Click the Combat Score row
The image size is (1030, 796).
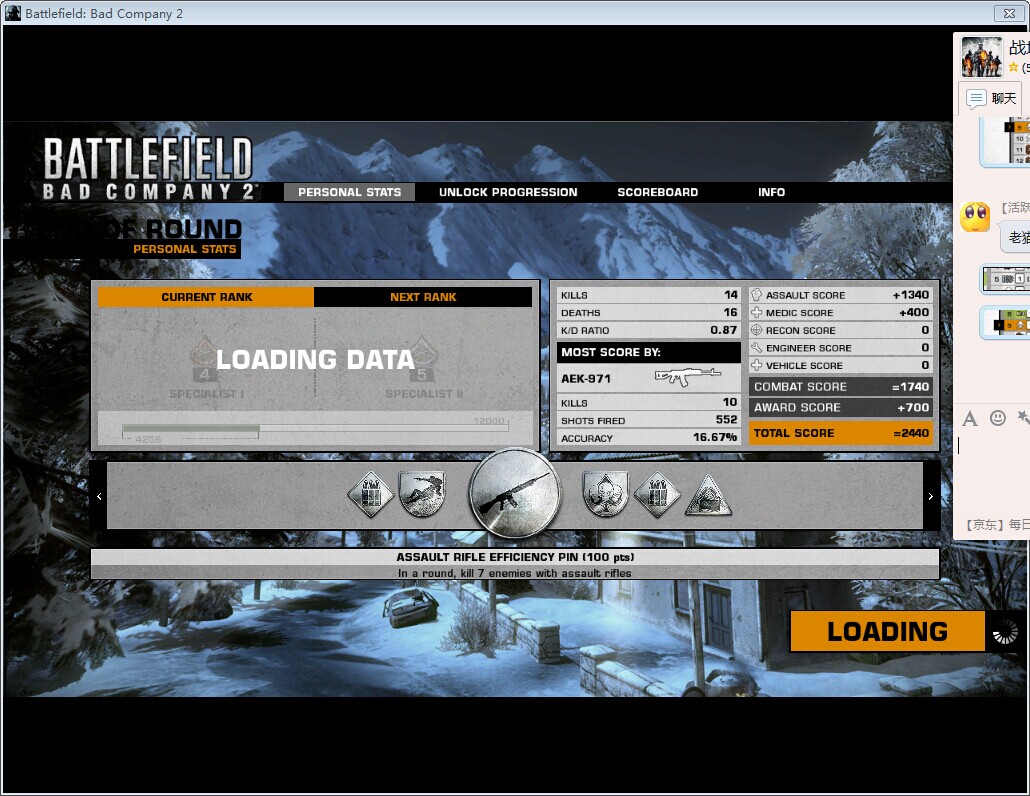tap(841, 387)
